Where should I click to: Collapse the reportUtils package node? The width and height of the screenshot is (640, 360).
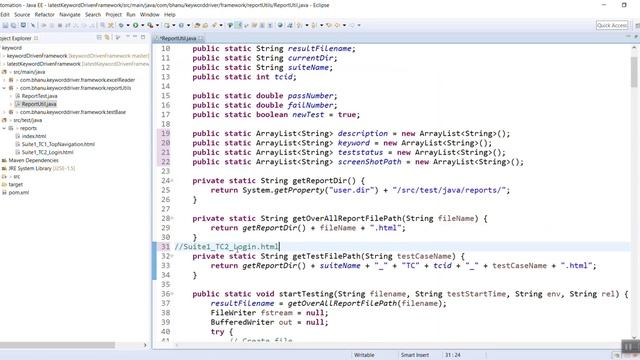pyautogui.click(x=4, y=88)
